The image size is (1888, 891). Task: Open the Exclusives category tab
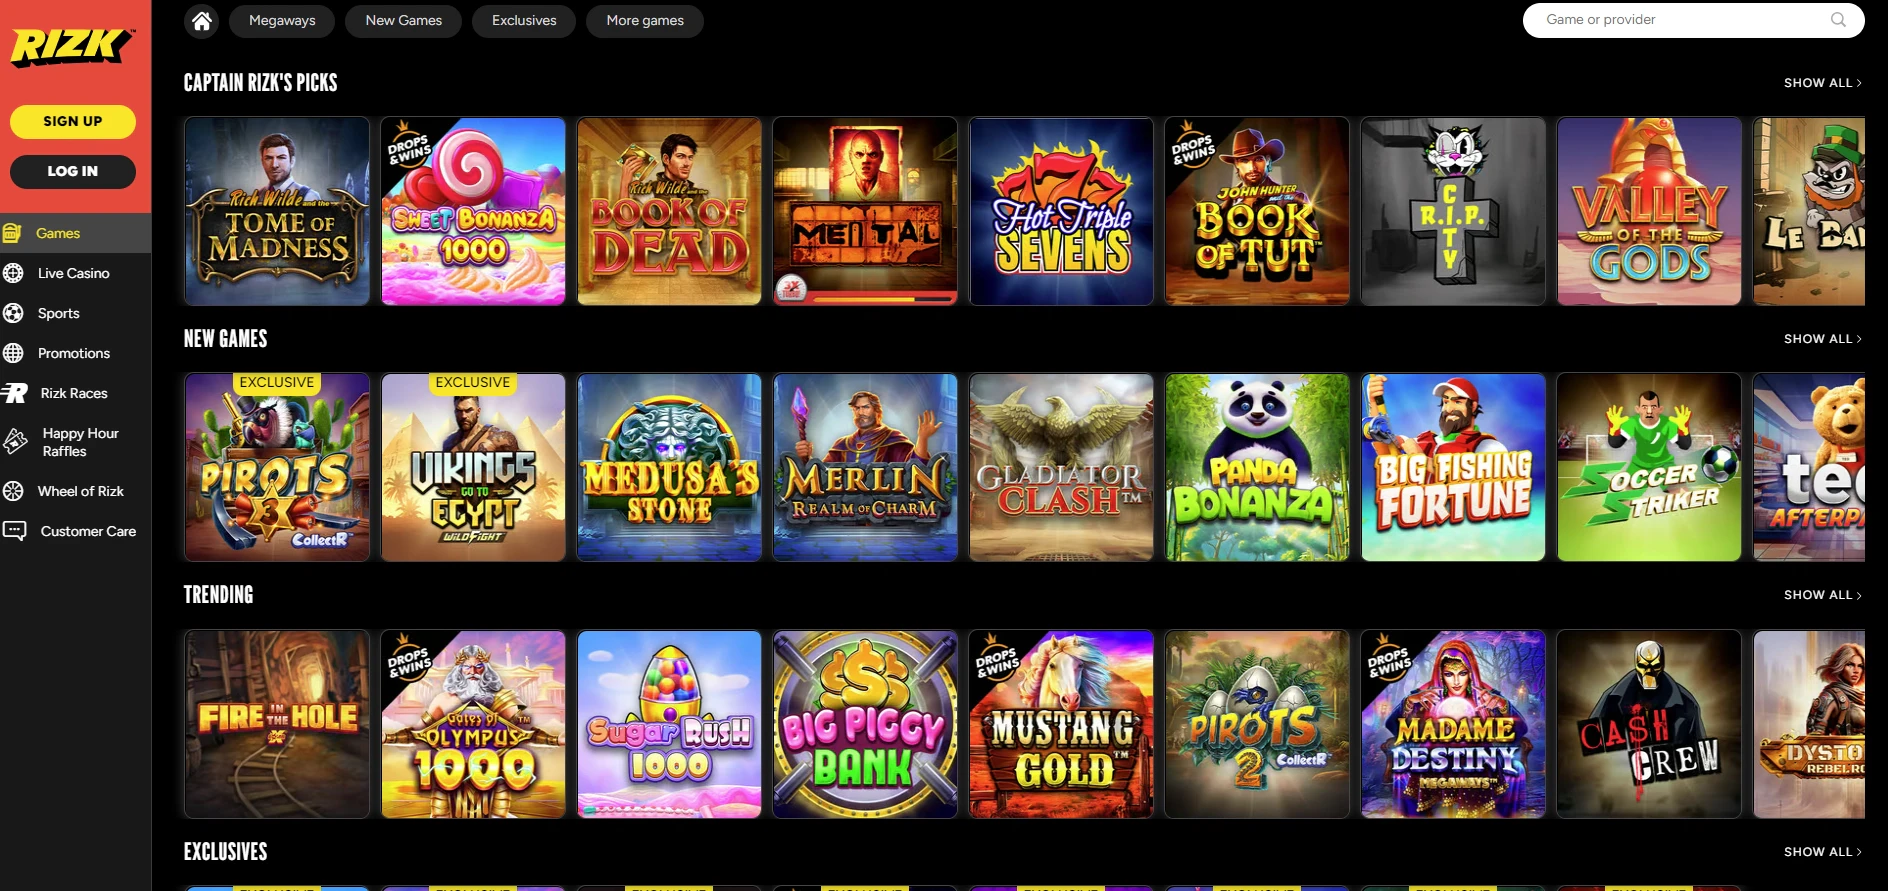[x=524, y=21]
